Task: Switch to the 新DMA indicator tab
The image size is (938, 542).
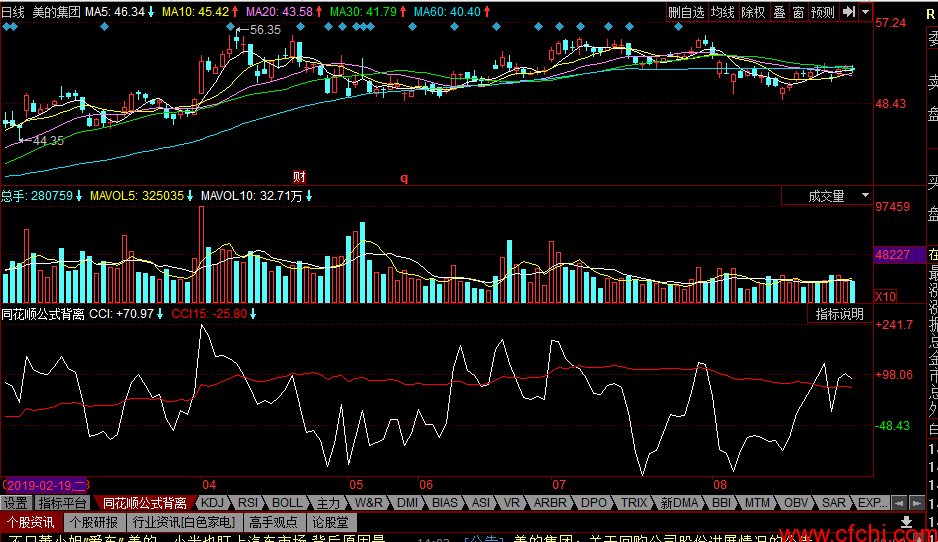Action: click(679, 503)
